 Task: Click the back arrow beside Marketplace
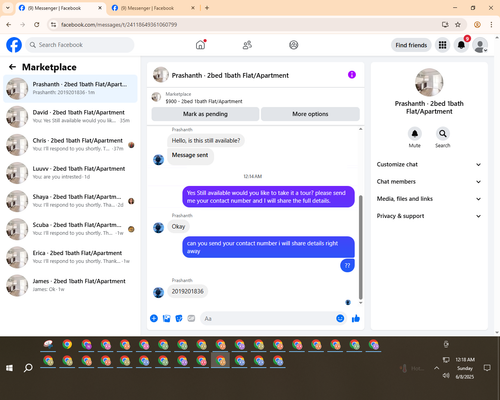click(x=12, y=67)
